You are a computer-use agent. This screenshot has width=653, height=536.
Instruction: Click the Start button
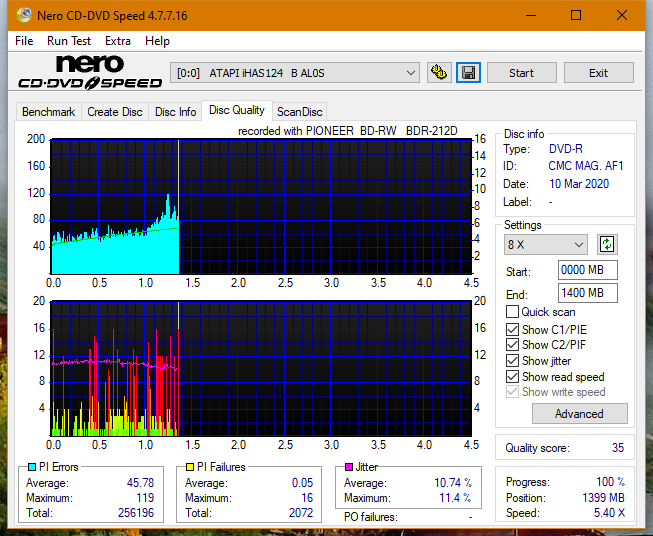coord(521,73)
